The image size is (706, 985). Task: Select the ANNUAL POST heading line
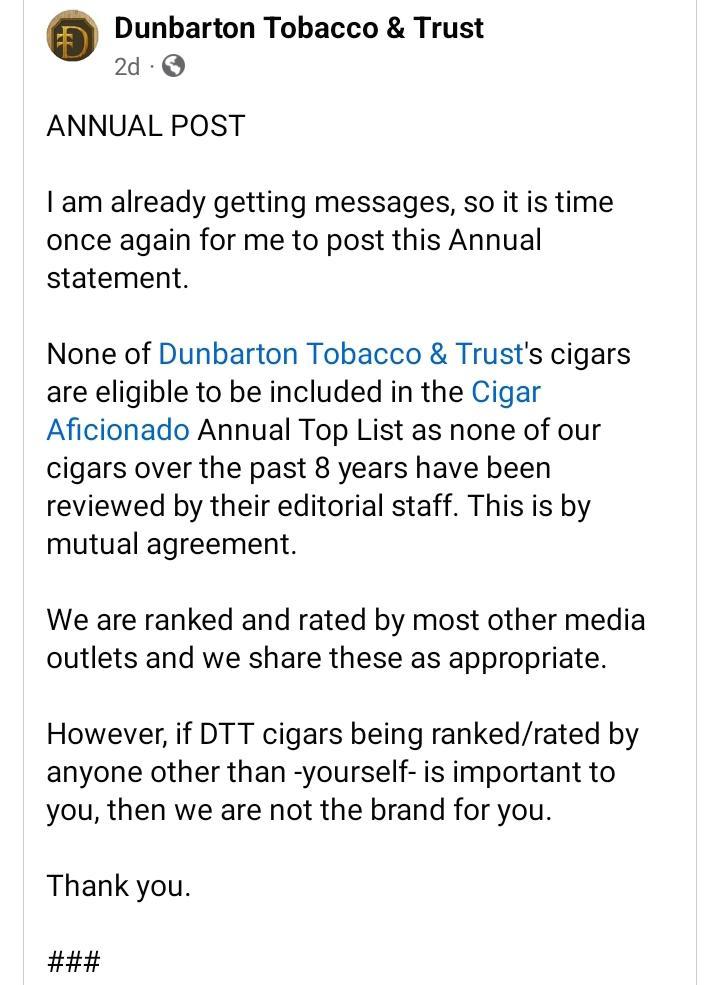tap(146, 126)
